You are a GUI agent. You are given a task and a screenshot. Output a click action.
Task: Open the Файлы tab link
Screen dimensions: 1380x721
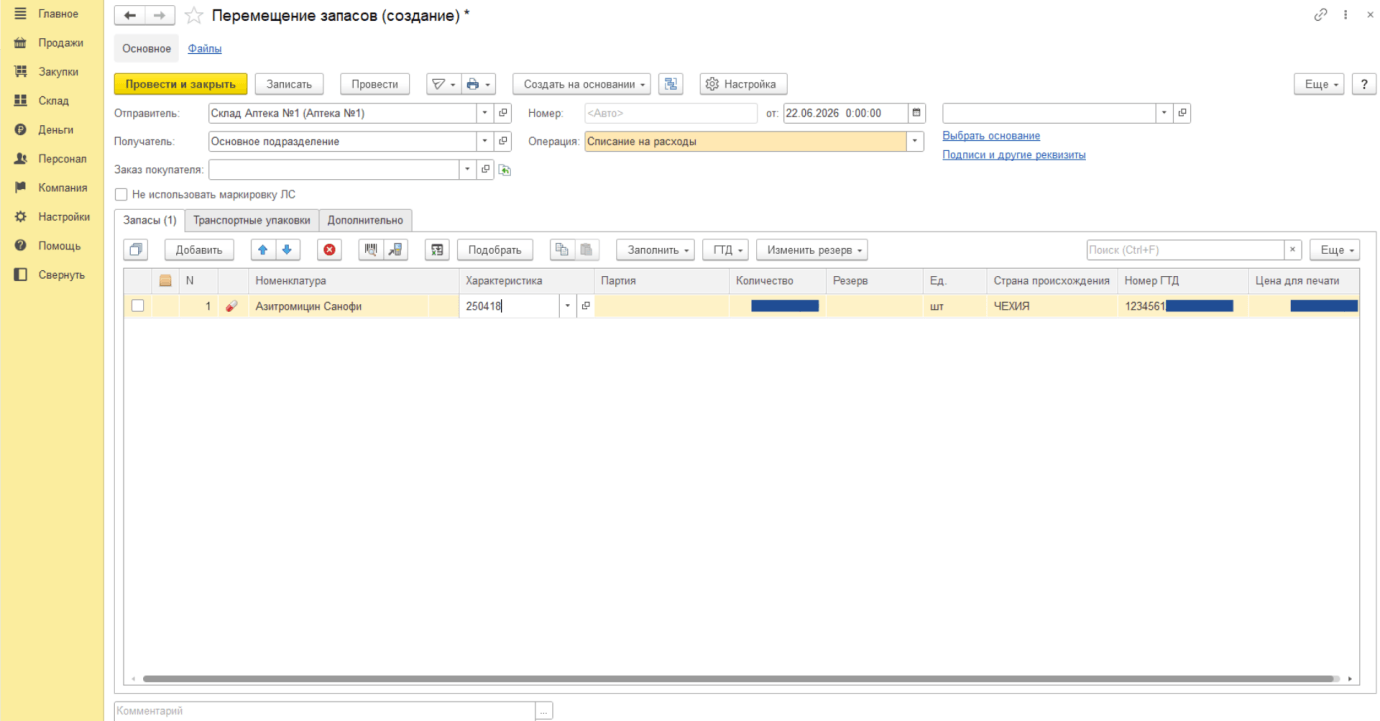click(x=205, y=48)
